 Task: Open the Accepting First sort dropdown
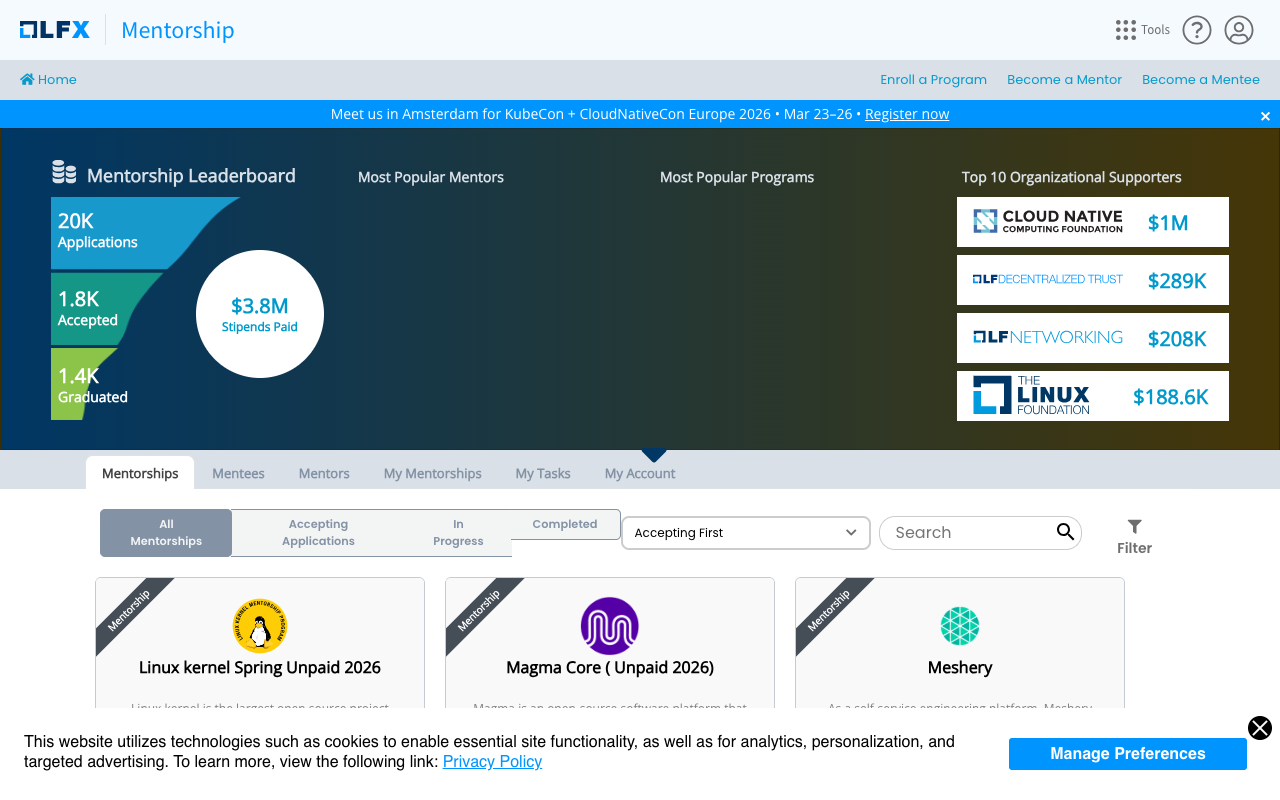click(x=745, y=533)
